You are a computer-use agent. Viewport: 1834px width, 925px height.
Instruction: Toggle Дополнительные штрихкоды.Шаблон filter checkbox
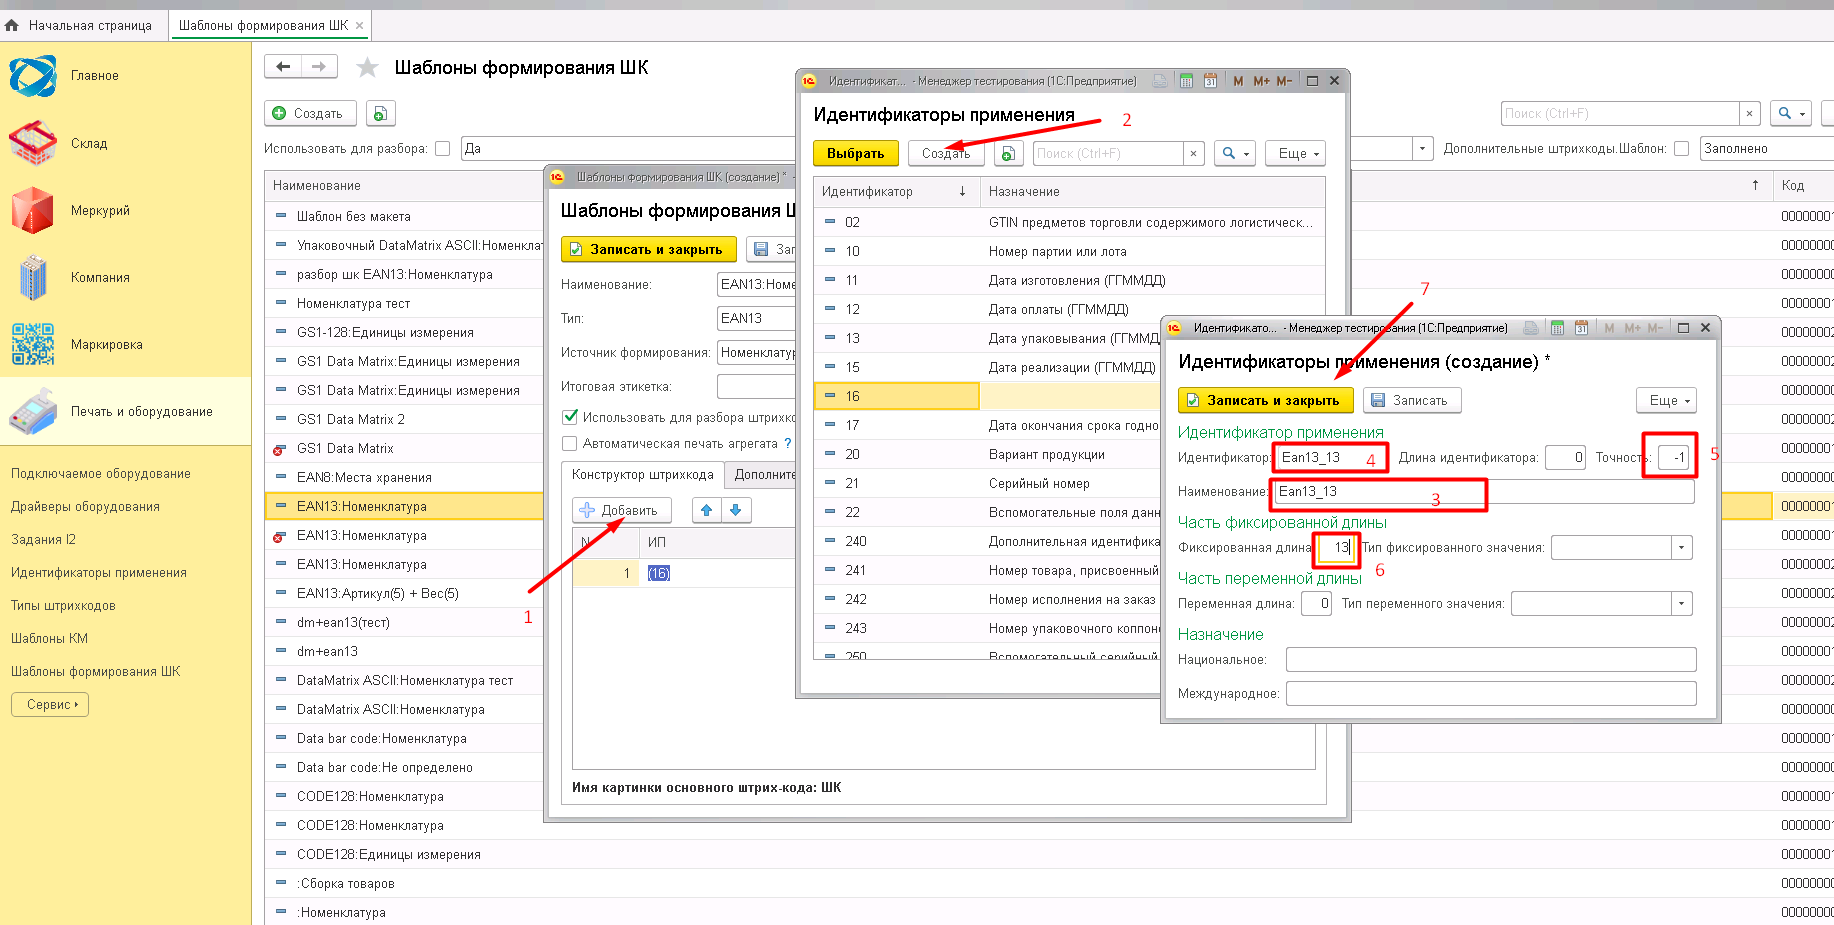coord(1681,148)
